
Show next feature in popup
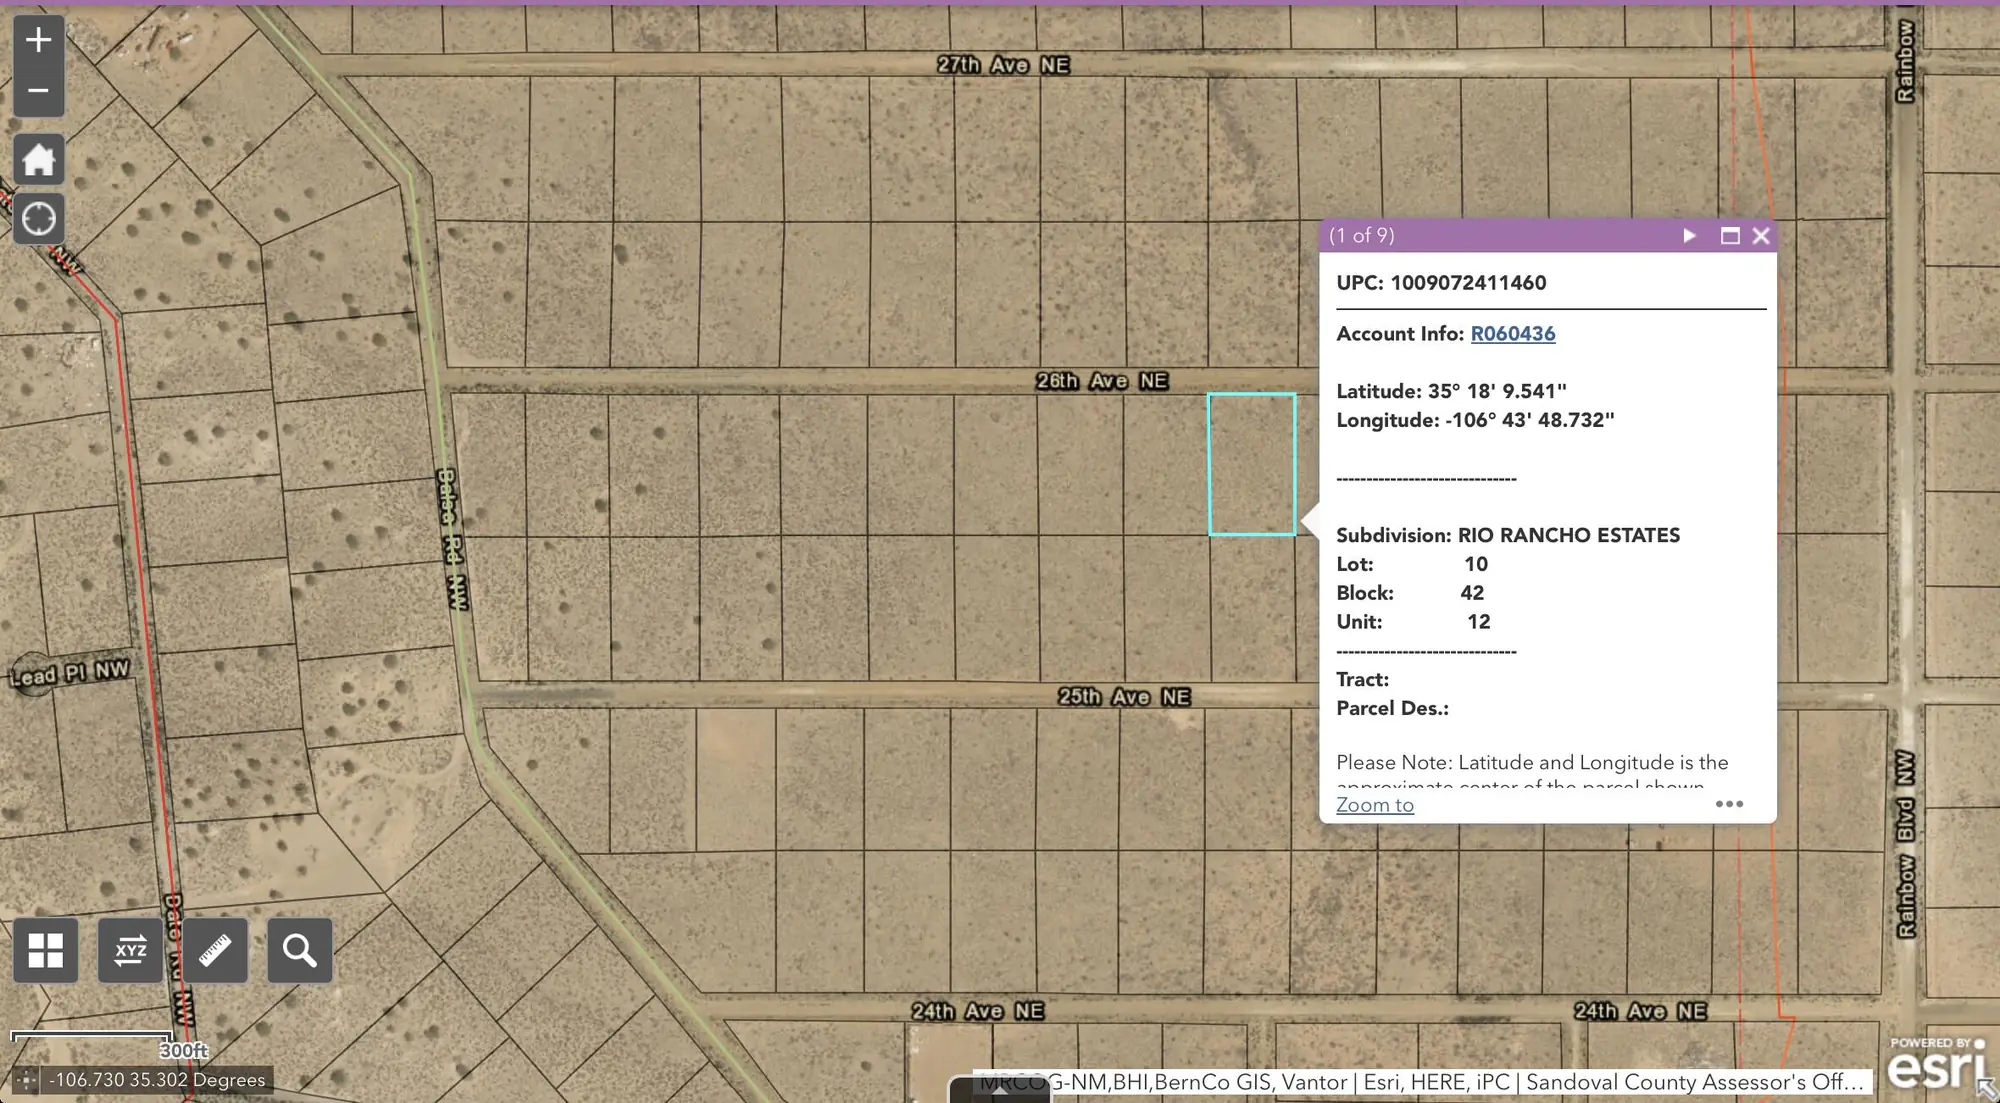click(x=1689, y=236)
